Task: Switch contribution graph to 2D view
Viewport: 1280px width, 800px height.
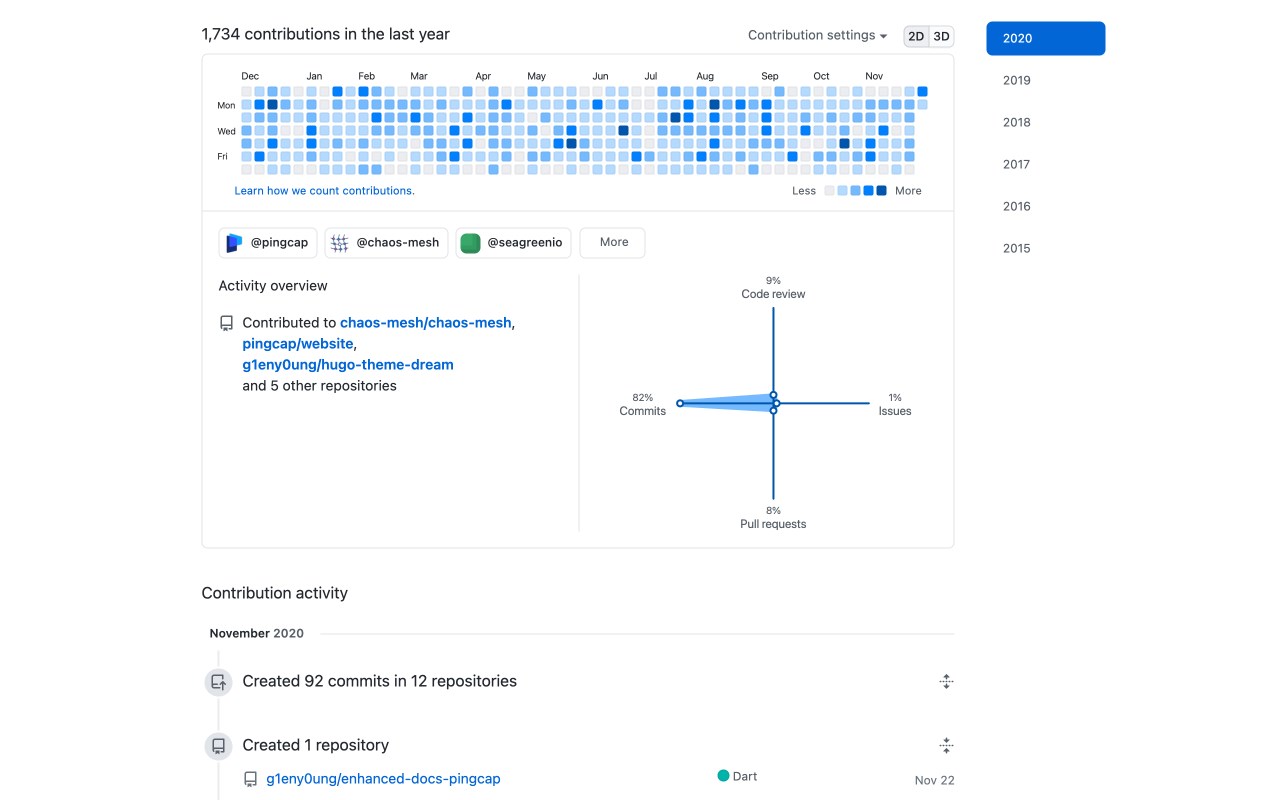Action: (x=916, y=37)
